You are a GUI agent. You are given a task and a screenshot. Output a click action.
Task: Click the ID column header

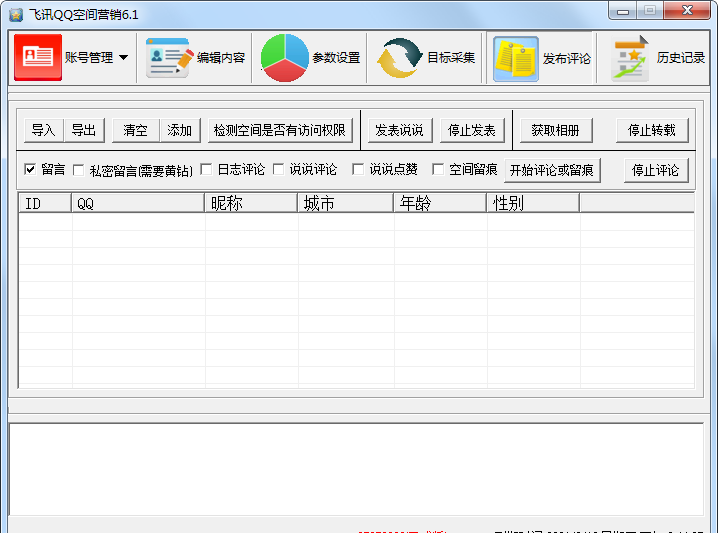[x=45, y=203]
